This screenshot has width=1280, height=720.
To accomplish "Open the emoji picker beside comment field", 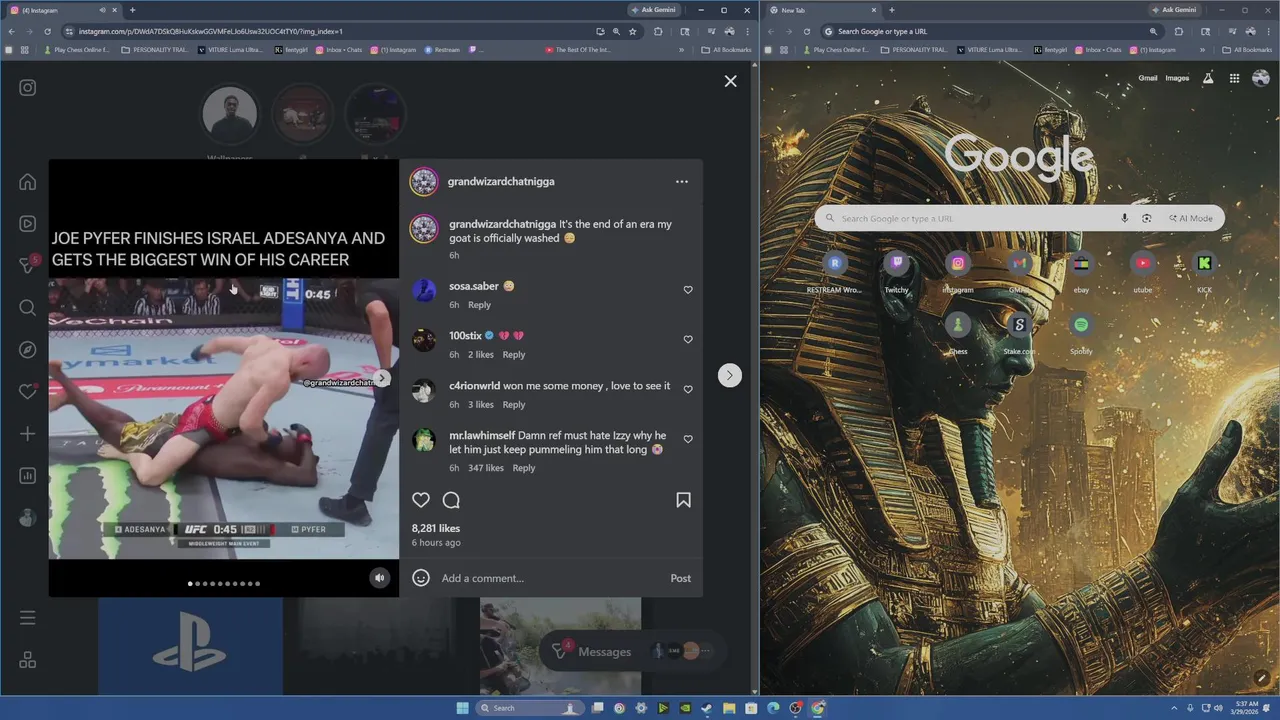I will point(421,578).
